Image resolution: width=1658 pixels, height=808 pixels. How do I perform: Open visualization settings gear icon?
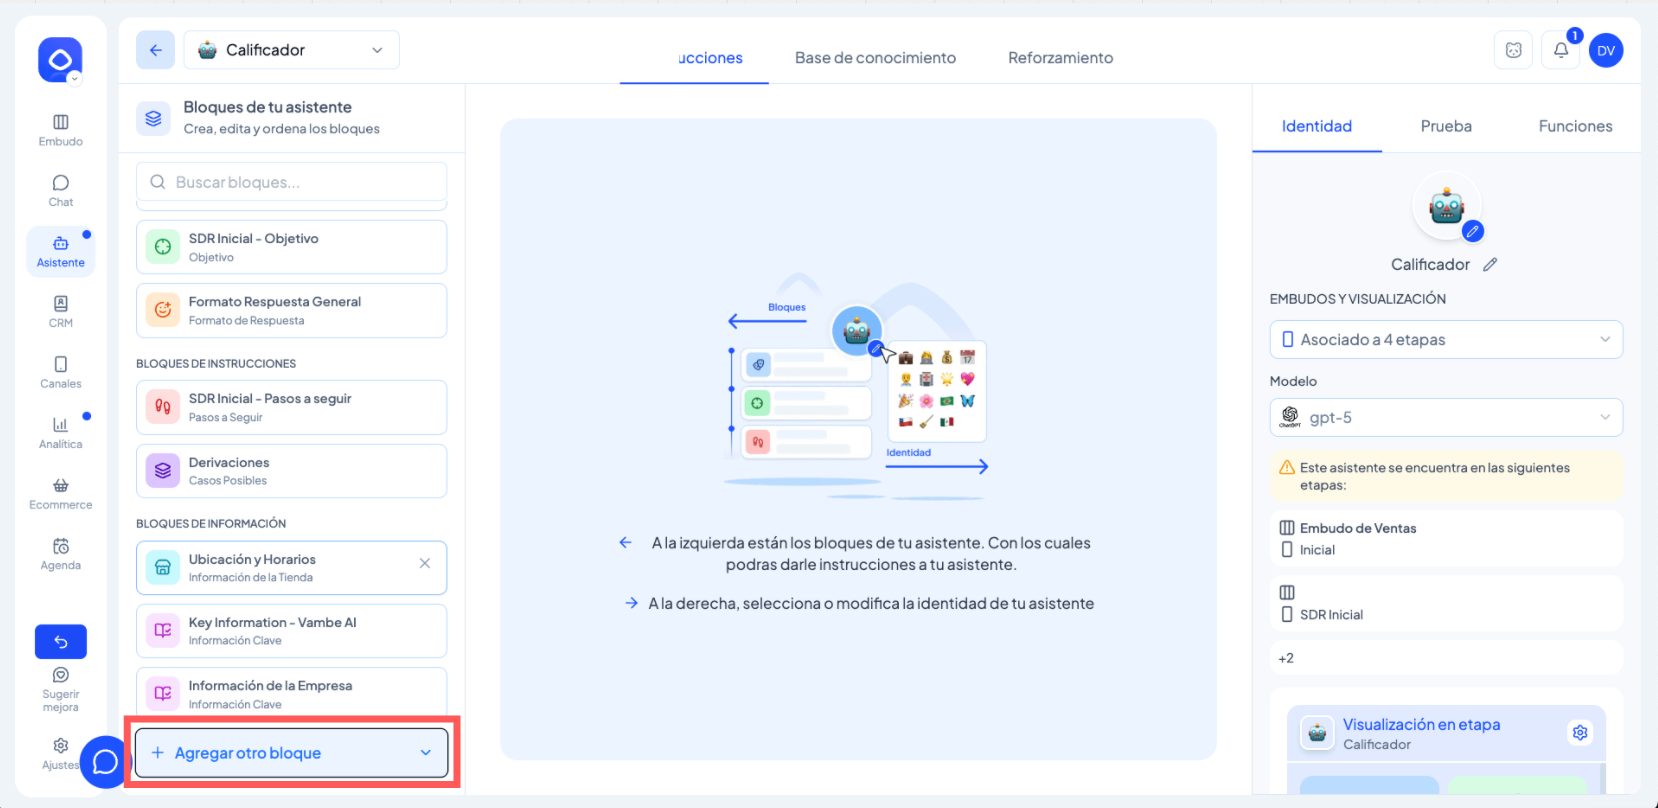point(1579,733)
